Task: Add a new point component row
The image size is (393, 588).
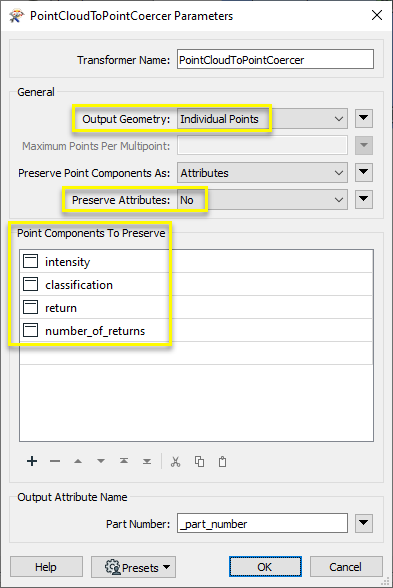Action: (x=32, y=461)
